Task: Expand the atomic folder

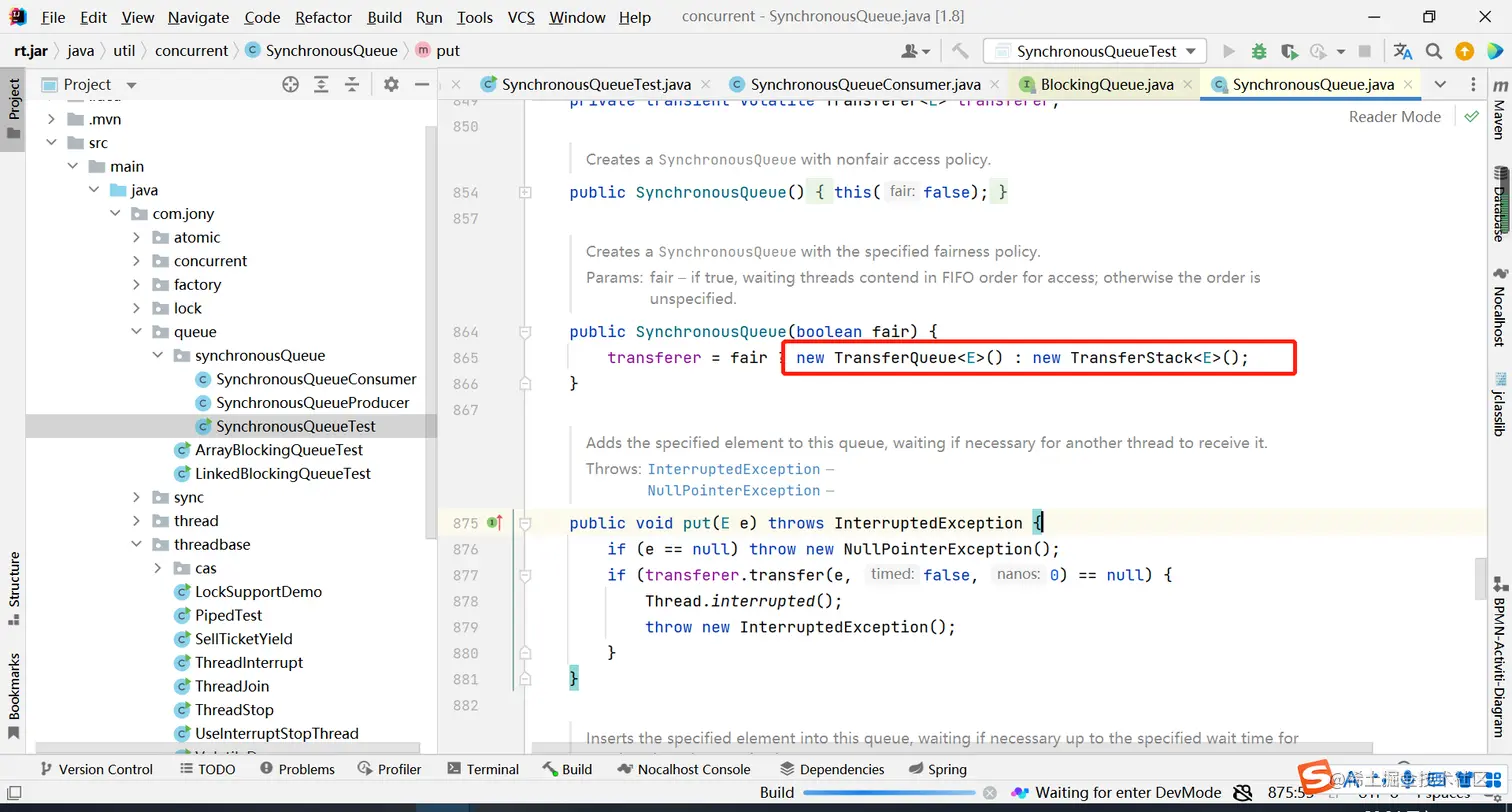Action: (136, 237)
